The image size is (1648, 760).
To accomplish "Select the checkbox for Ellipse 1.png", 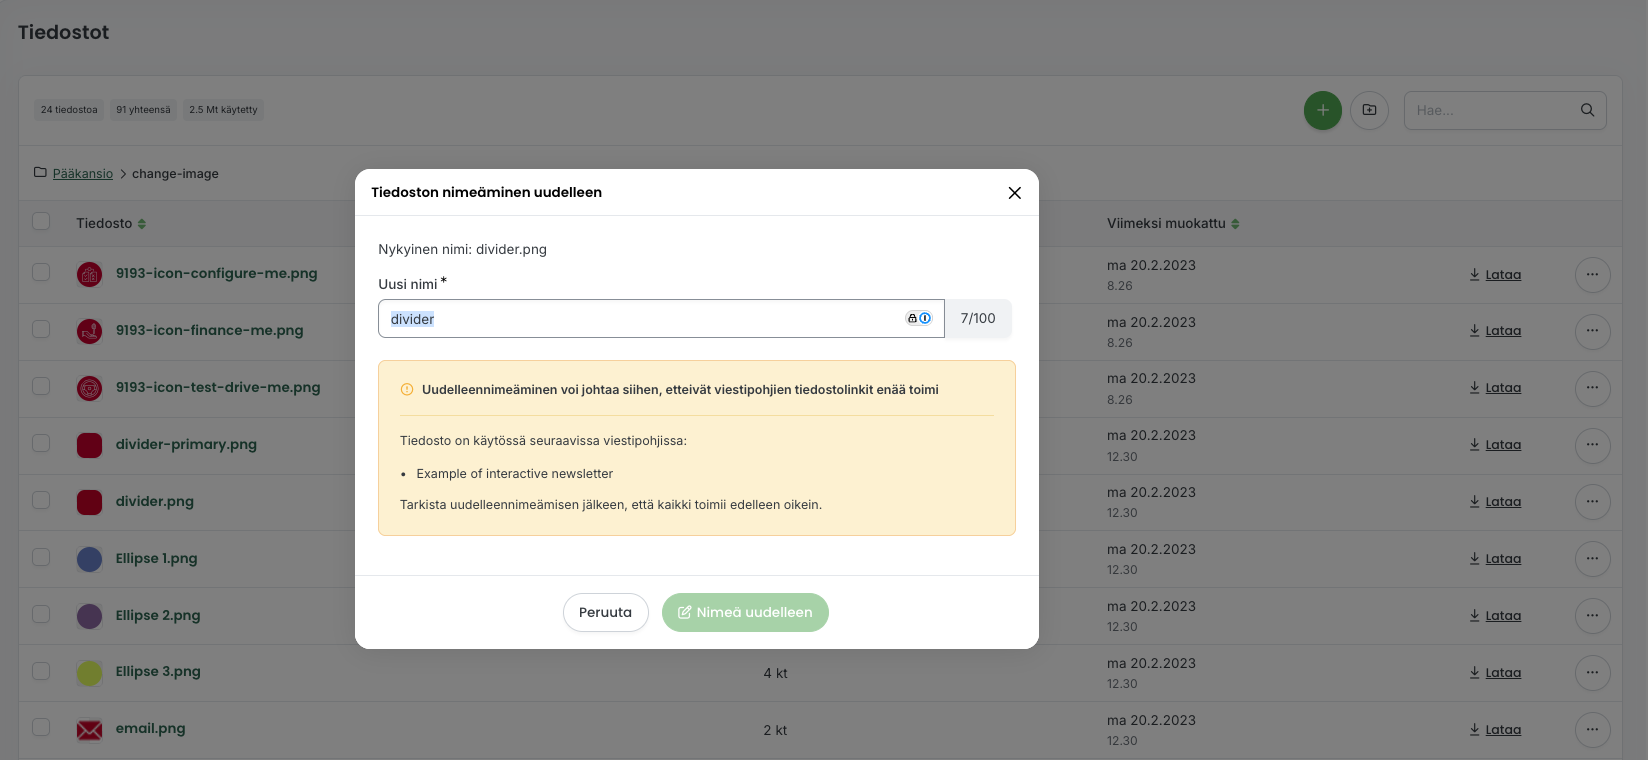I will pyautogui.click(x=41, y=557).
